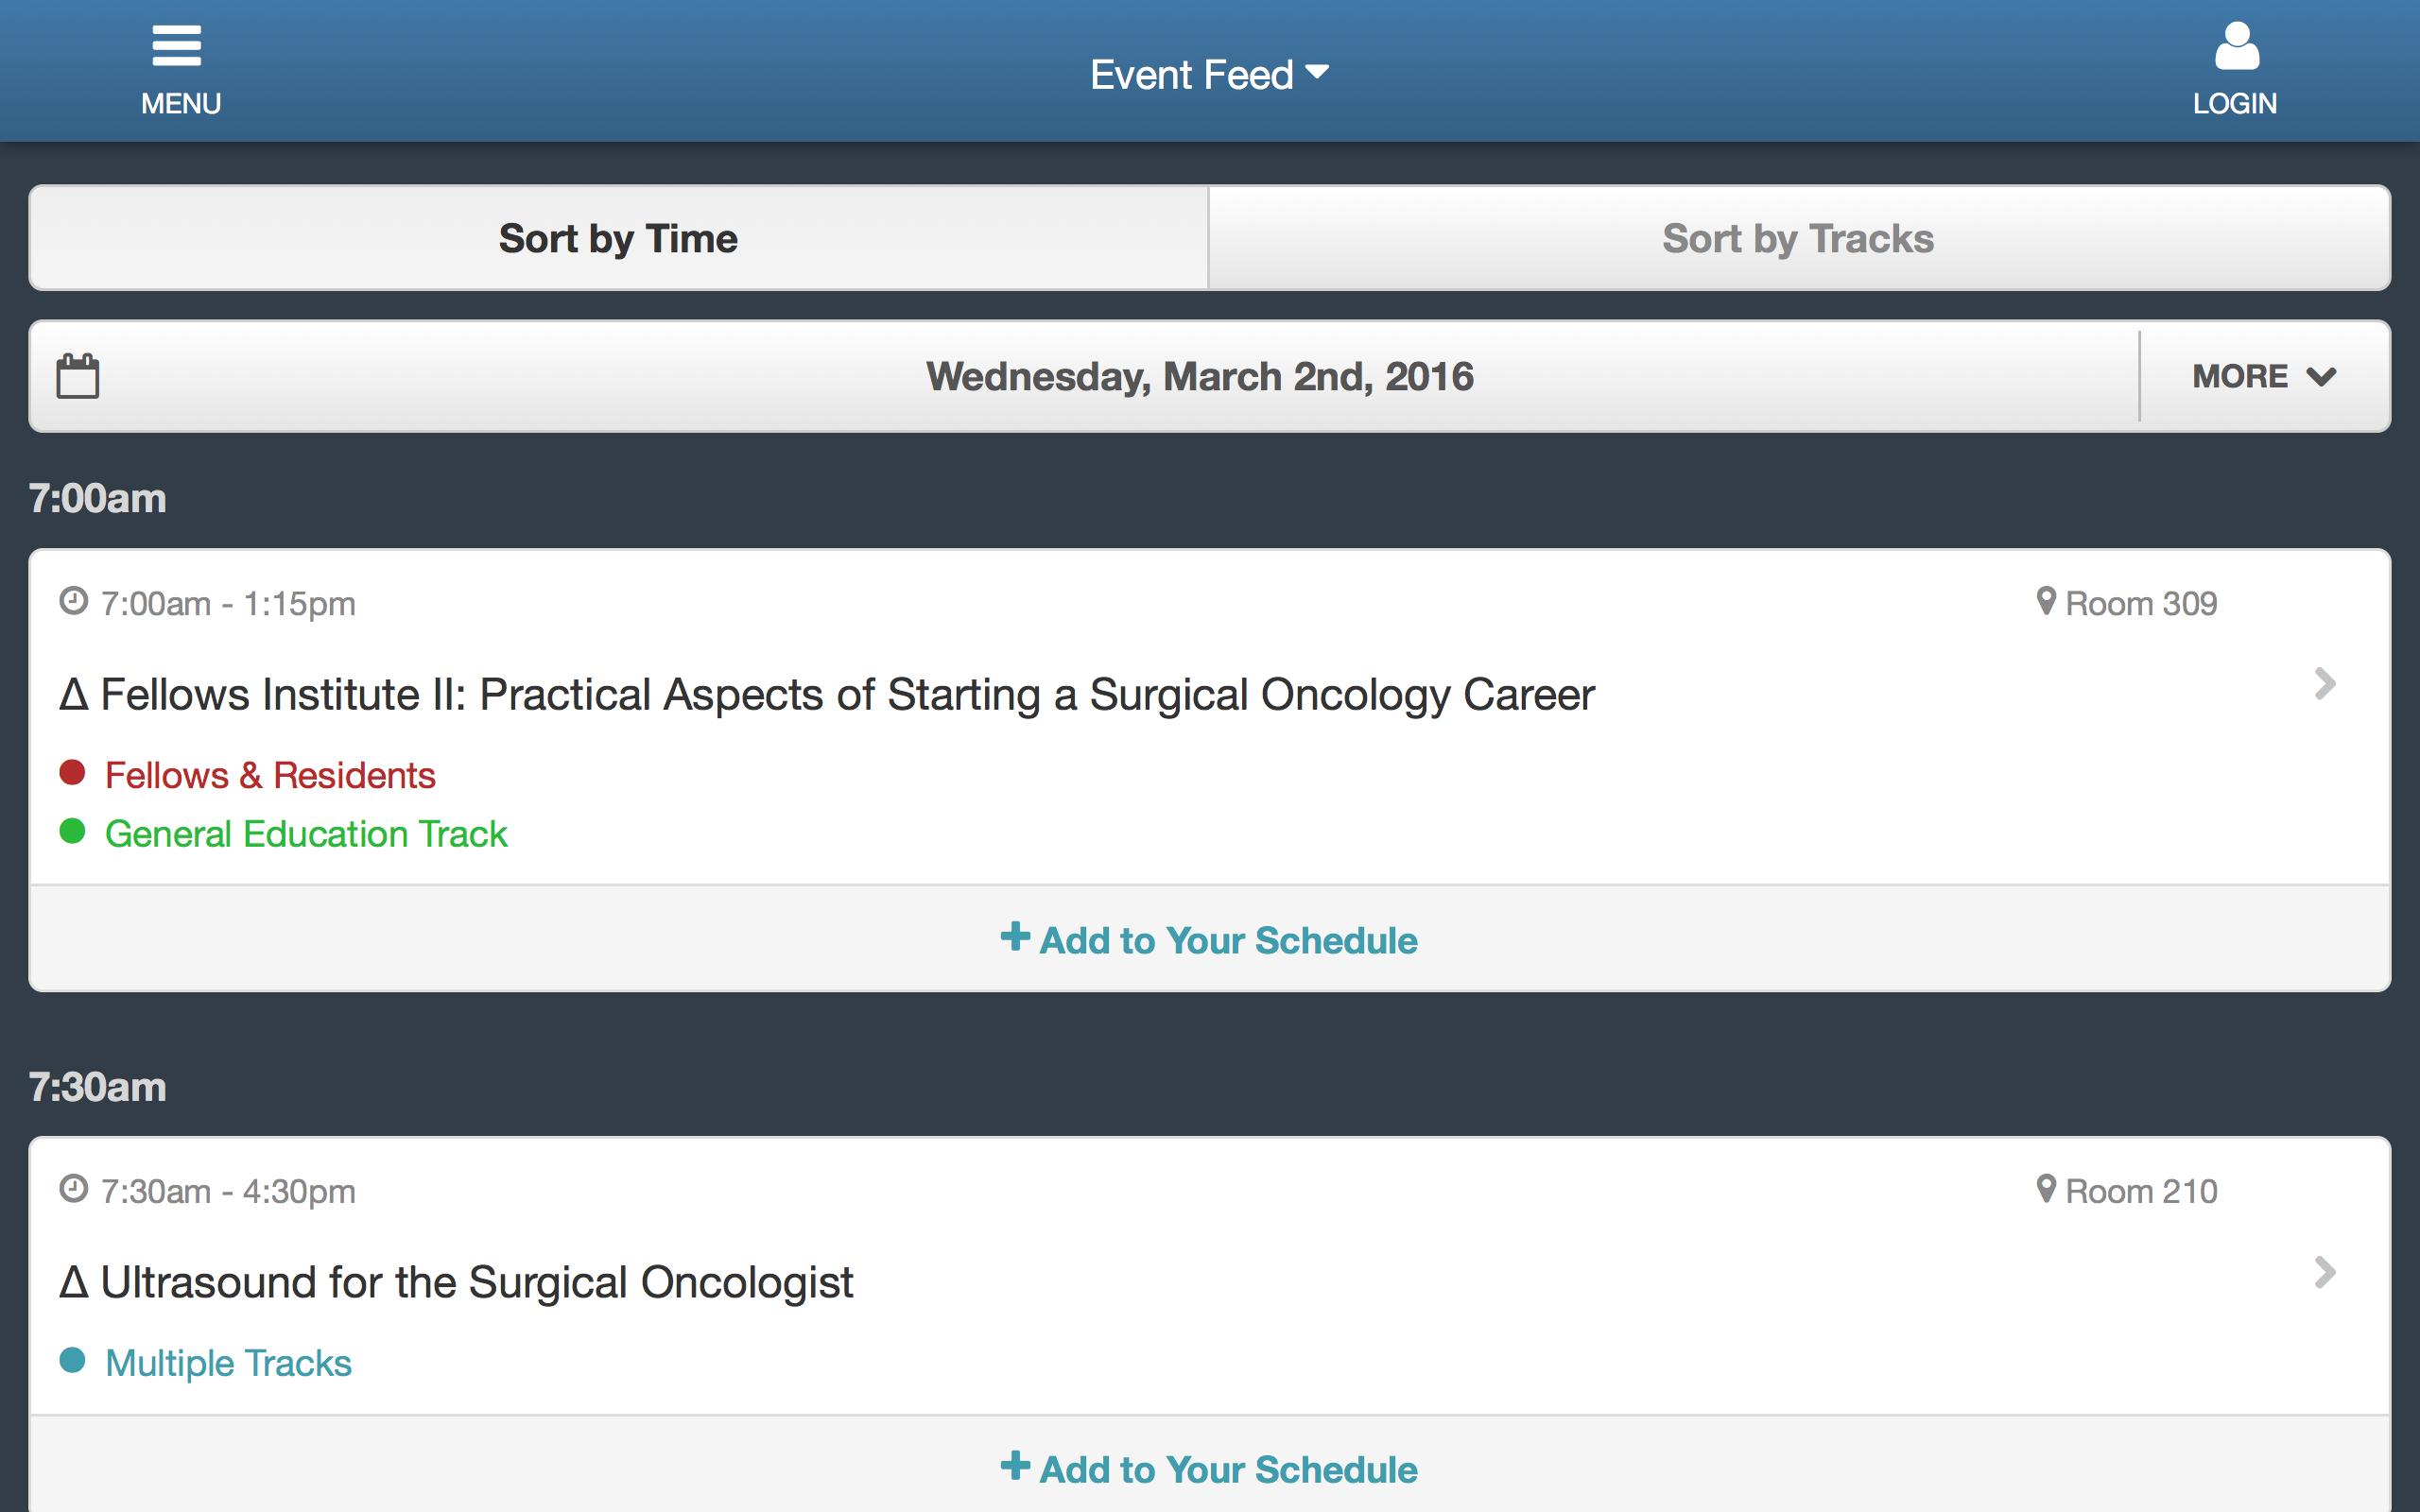Viewport: 2420px width, 1512px height.
Task: Click the calendar icon beside the date
Action: click(x=78, y=376)
